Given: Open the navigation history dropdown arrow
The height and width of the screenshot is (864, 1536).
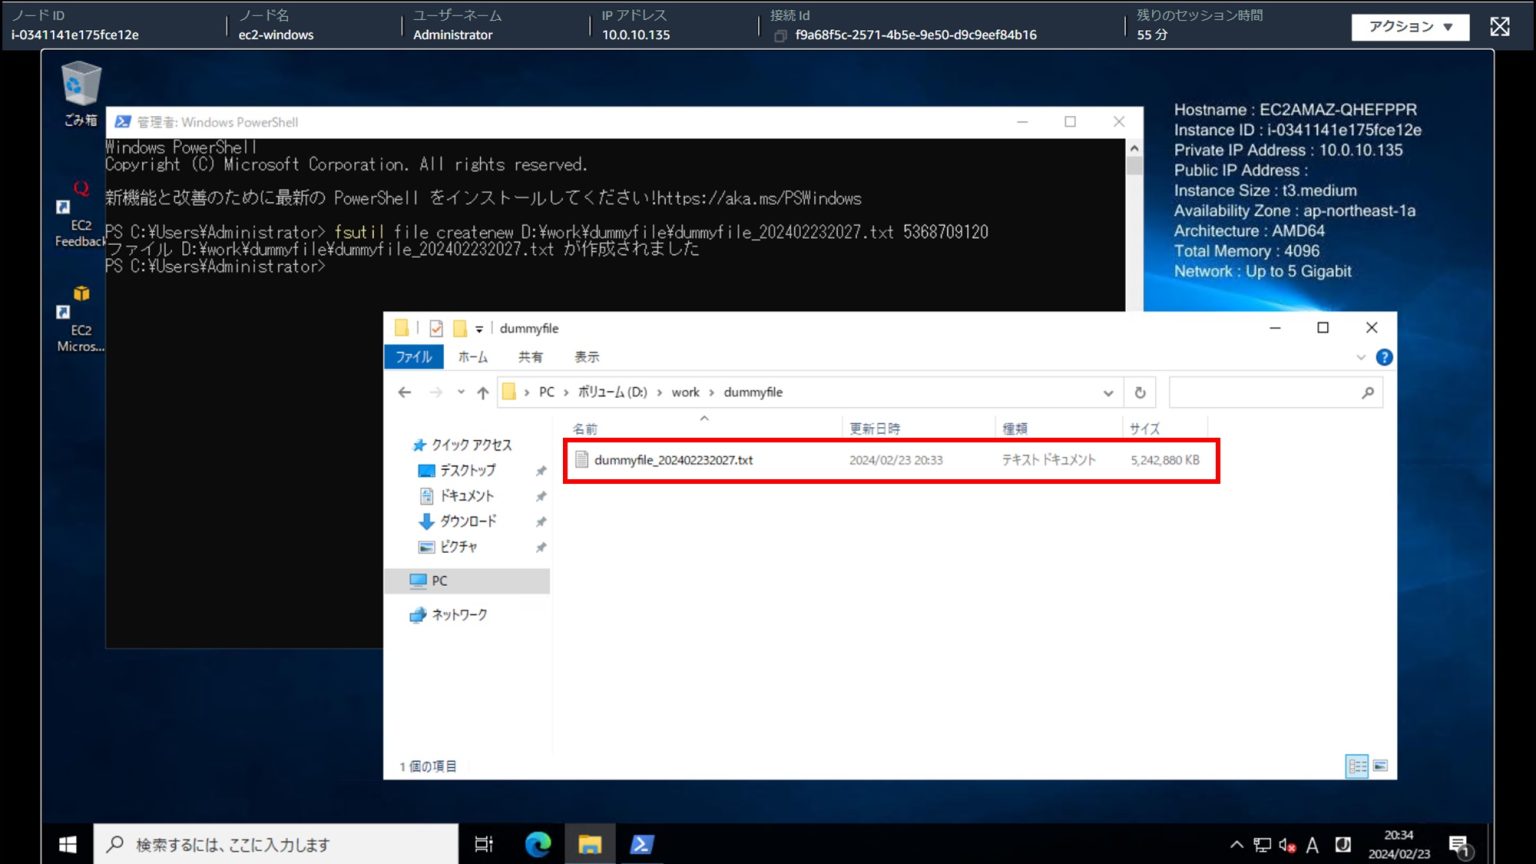Looking at the screenshot, I should click(x=460, y=392).
